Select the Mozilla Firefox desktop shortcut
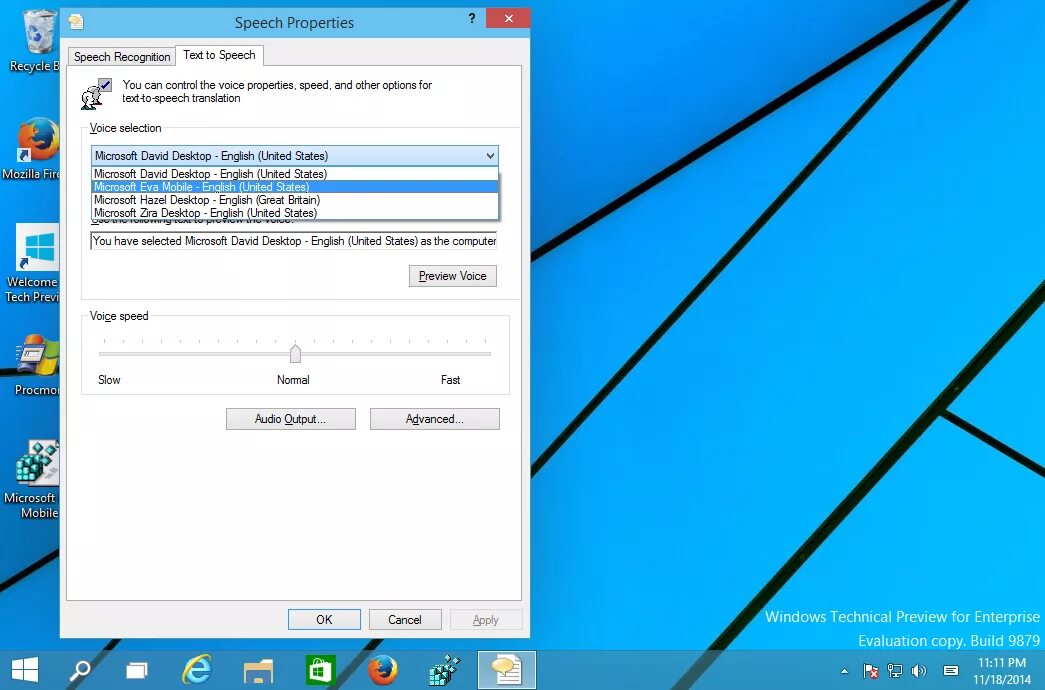Viewport: 1045px width, 690px height. click(x=33, y=149)
